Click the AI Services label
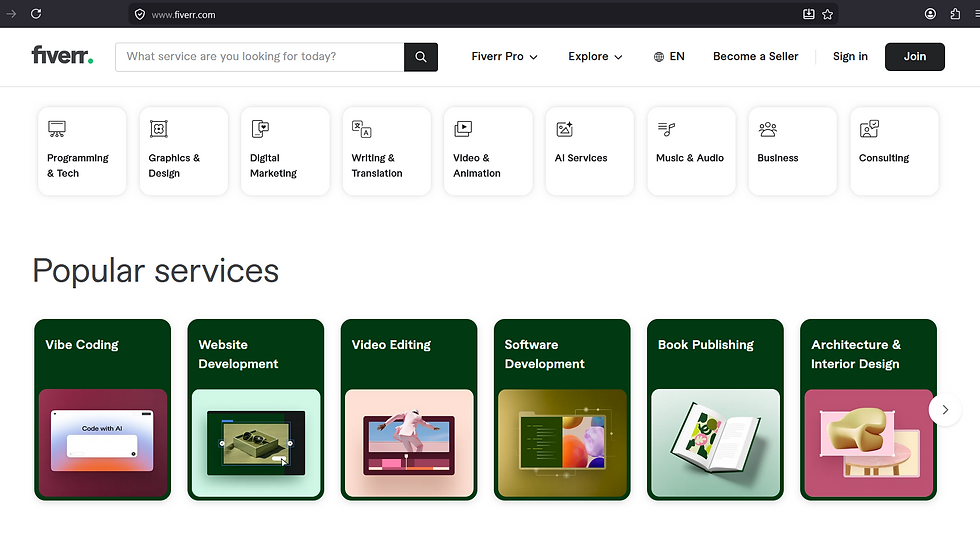This screenshot has width=980, height=558. [581, 158]
